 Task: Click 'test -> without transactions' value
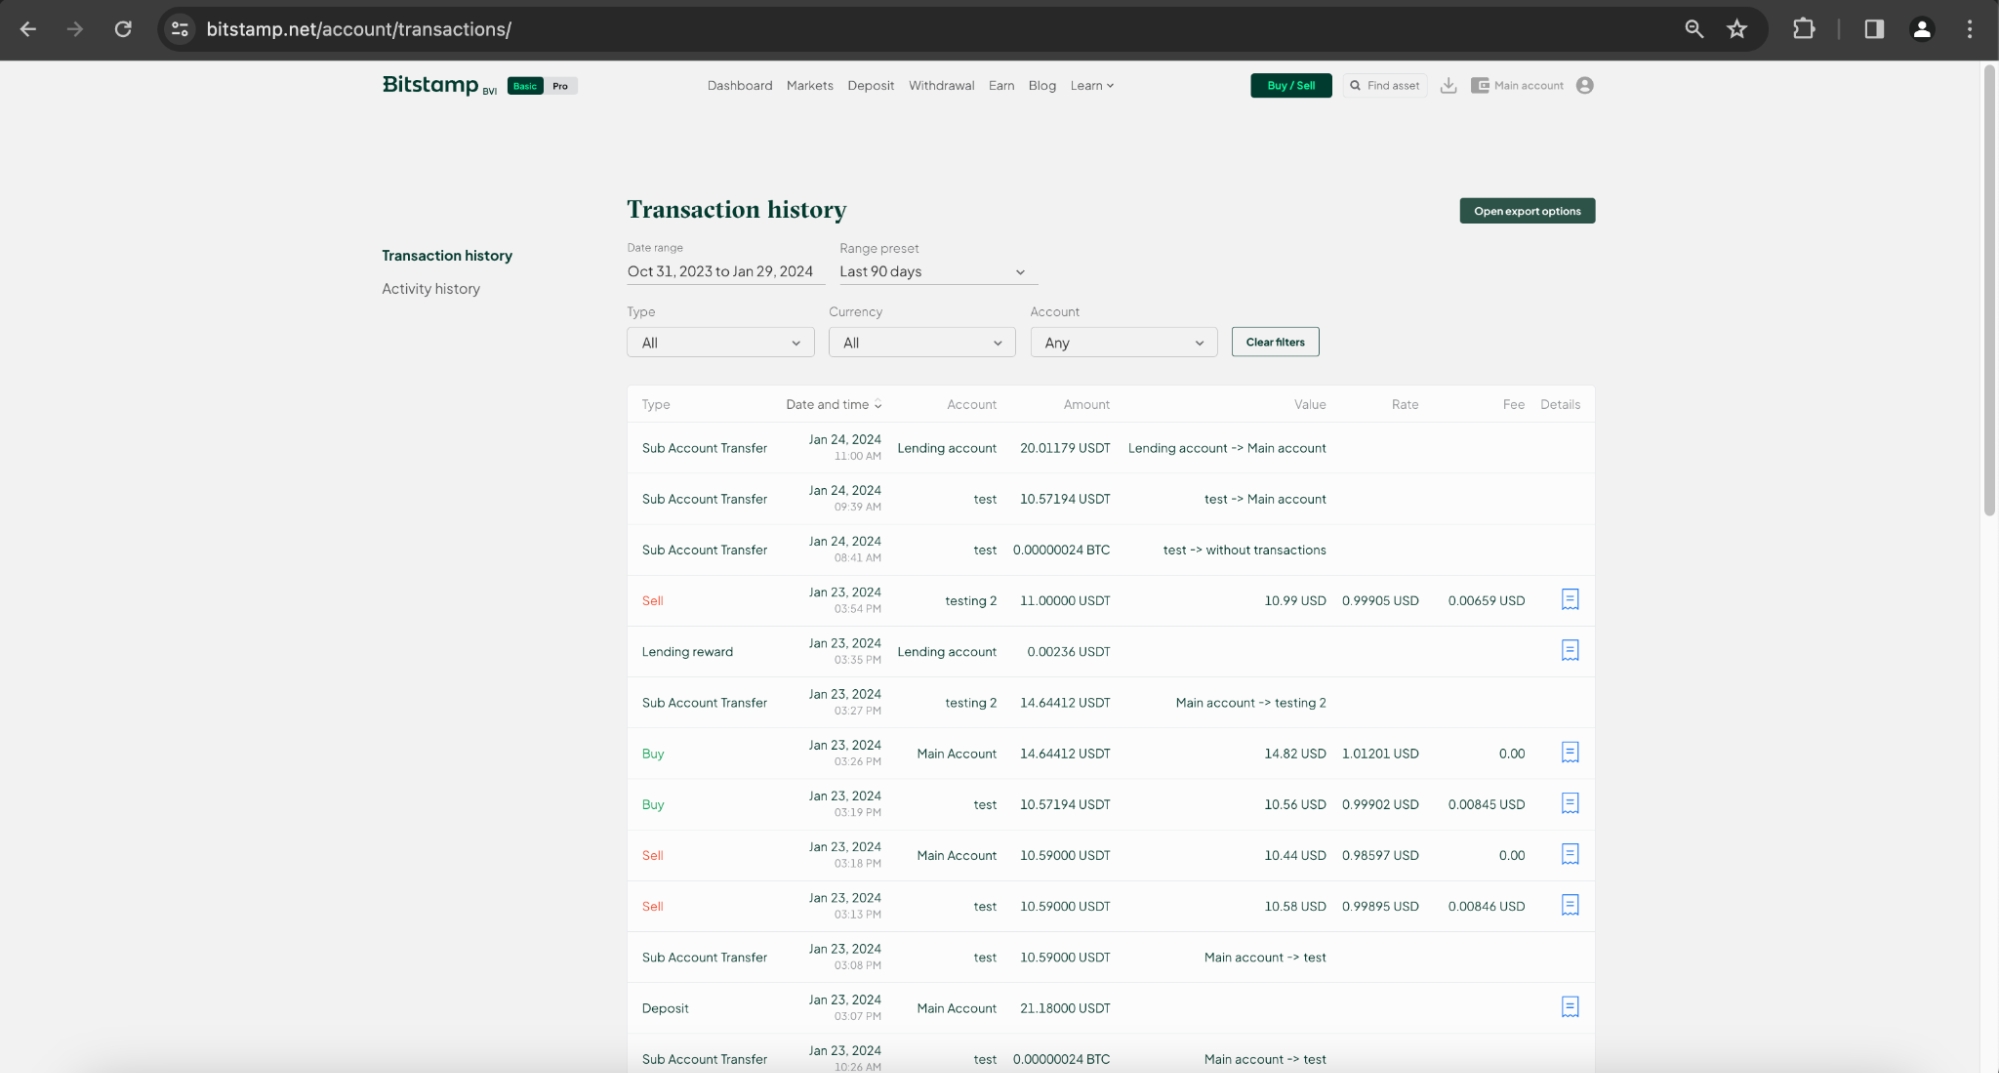click(1244, 550)
